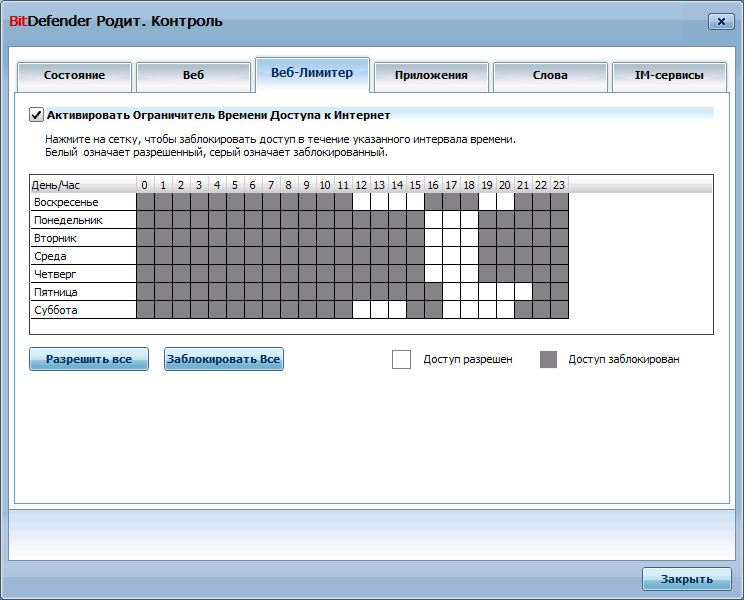Select the Суббота row label

click(56, 310)
